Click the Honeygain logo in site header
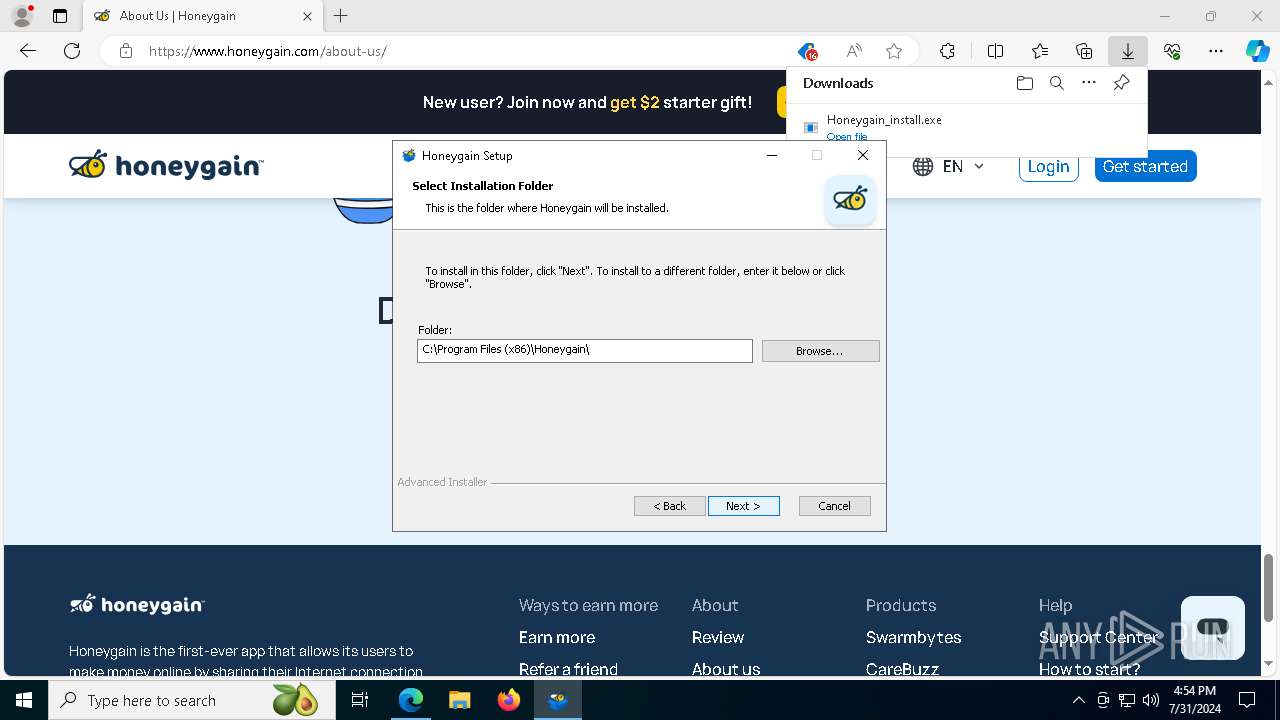The image size is (1280, 720). [166, 165]
